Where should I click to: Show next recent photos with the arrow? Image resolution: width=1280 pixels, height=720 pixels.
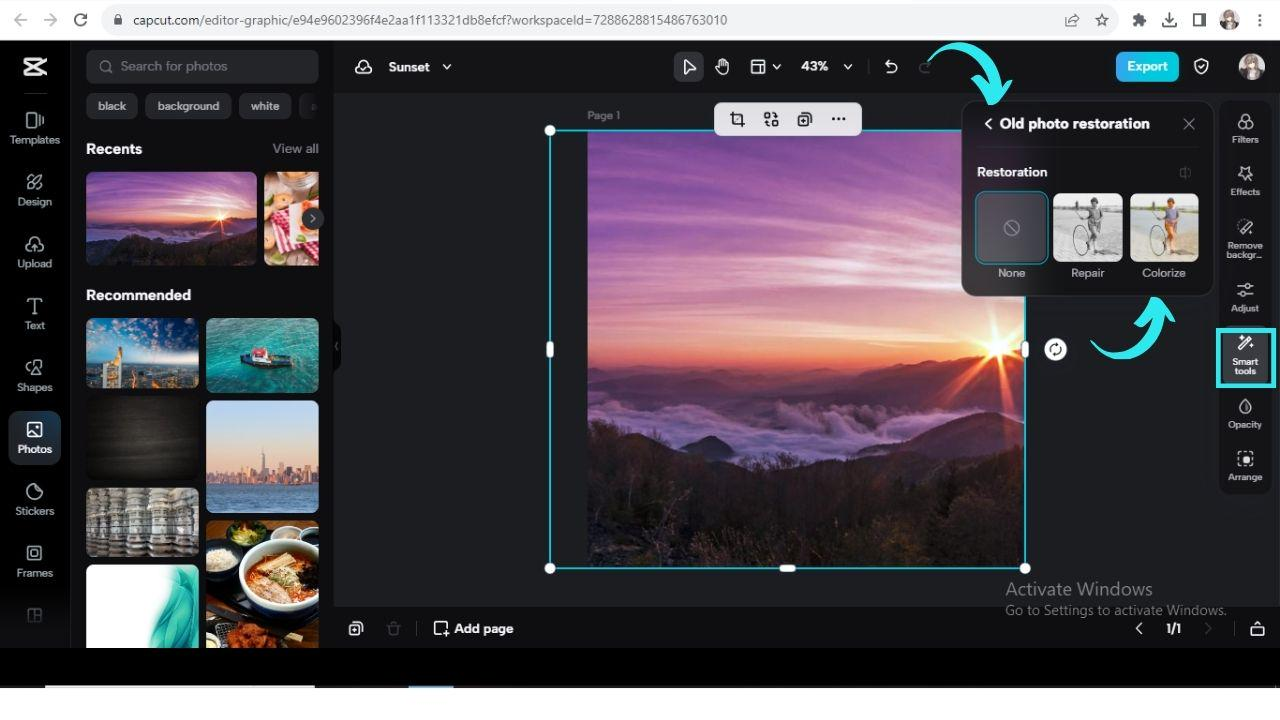click(313, 218)
